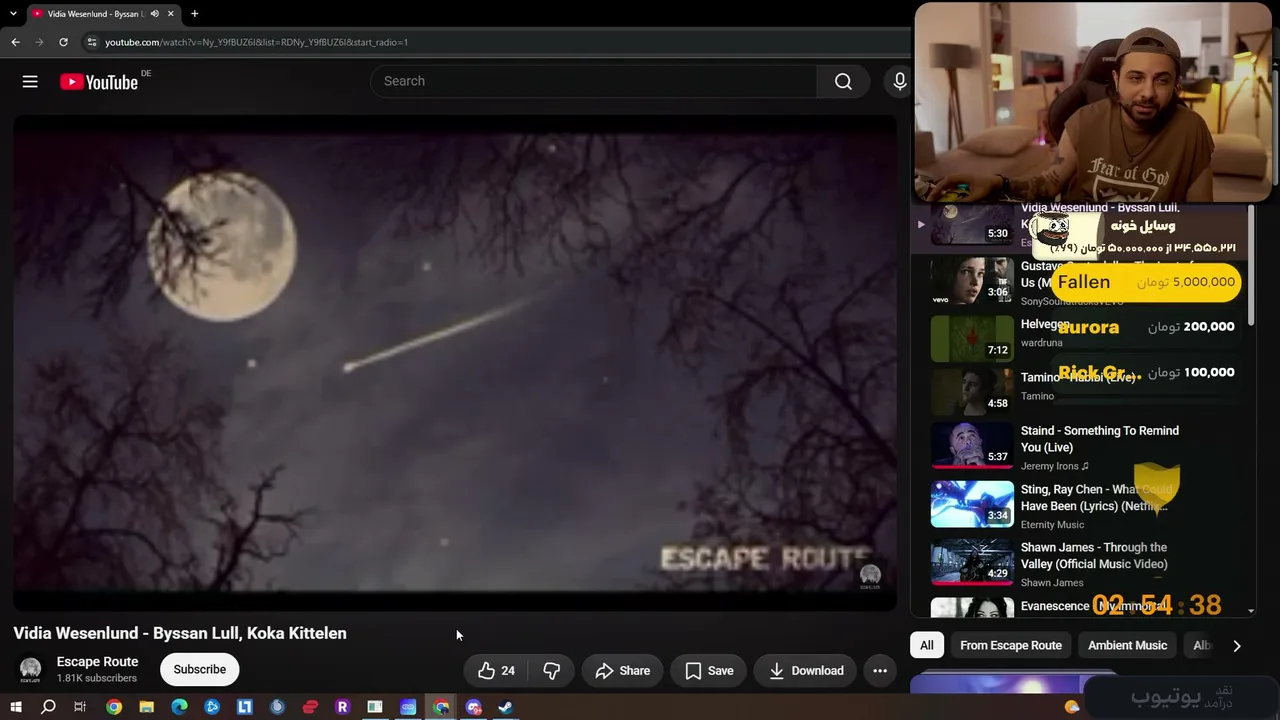The height and width of the screenshot is (720, 1280).
Task: Open the Gustavo 3:06 vevo thumbnail
Action: 972,281
